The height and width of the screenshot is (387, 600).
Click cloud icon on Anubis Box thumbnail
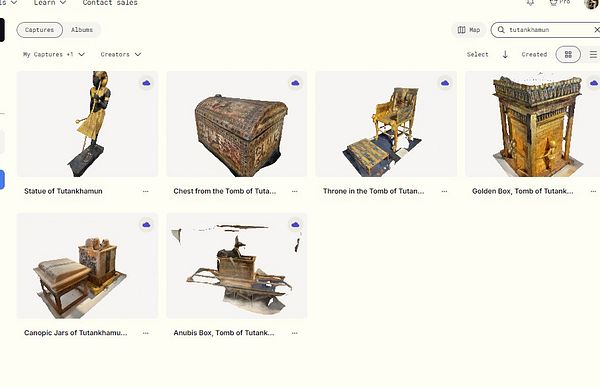pos(295,225)
